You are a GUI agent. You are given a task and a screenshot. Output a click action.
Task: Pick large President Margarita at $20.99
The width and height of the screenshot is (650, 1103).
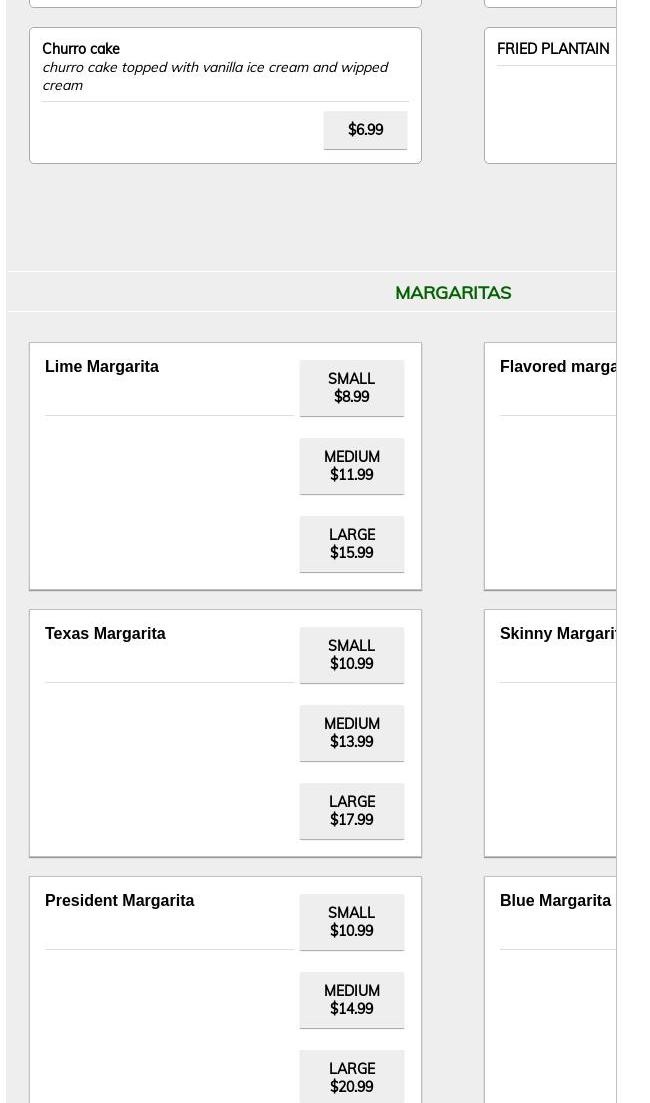coord(352,1078)
